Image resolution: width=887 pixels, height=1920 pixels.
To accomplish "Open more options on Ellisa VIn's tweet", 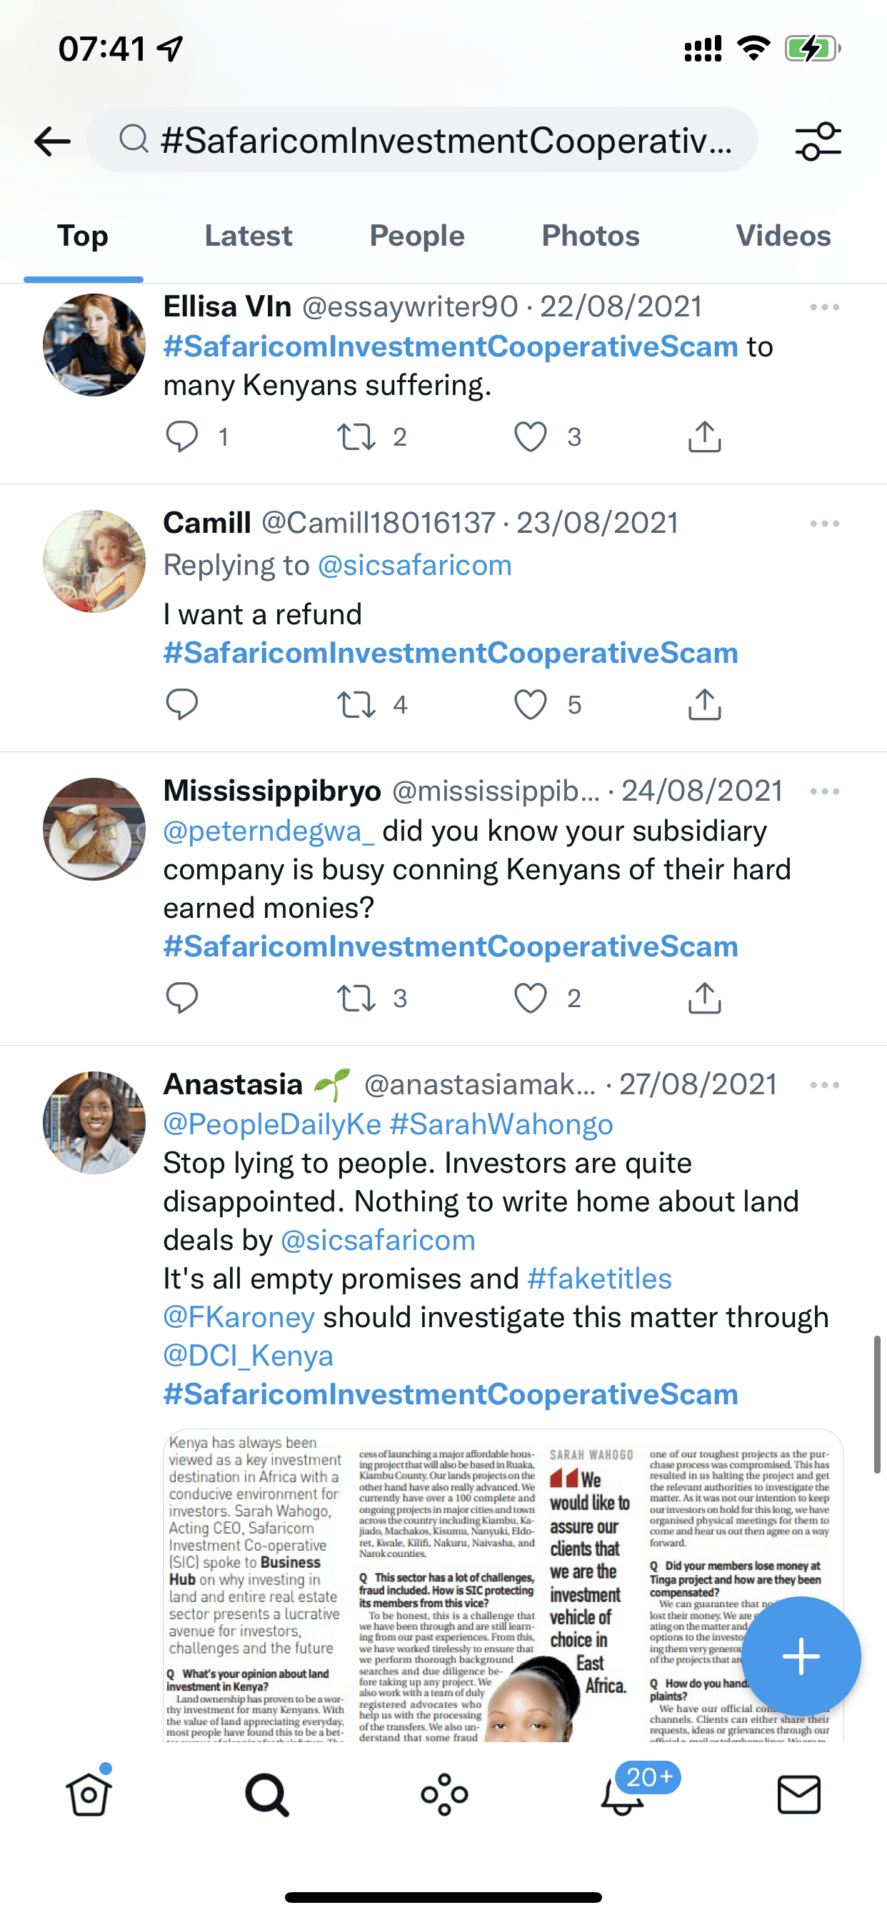I will pyautogui.click(x=824, y=307).
